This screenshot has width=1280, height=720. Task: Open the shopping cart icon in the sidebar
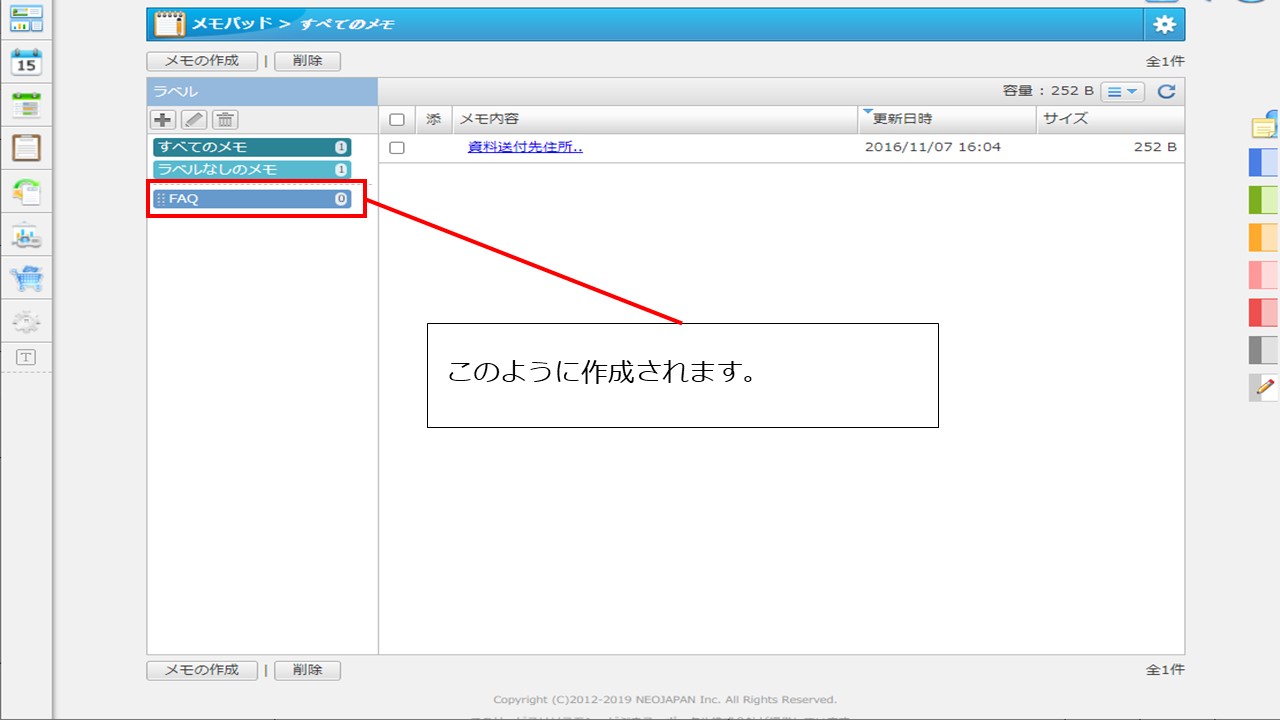coord(26,279)
